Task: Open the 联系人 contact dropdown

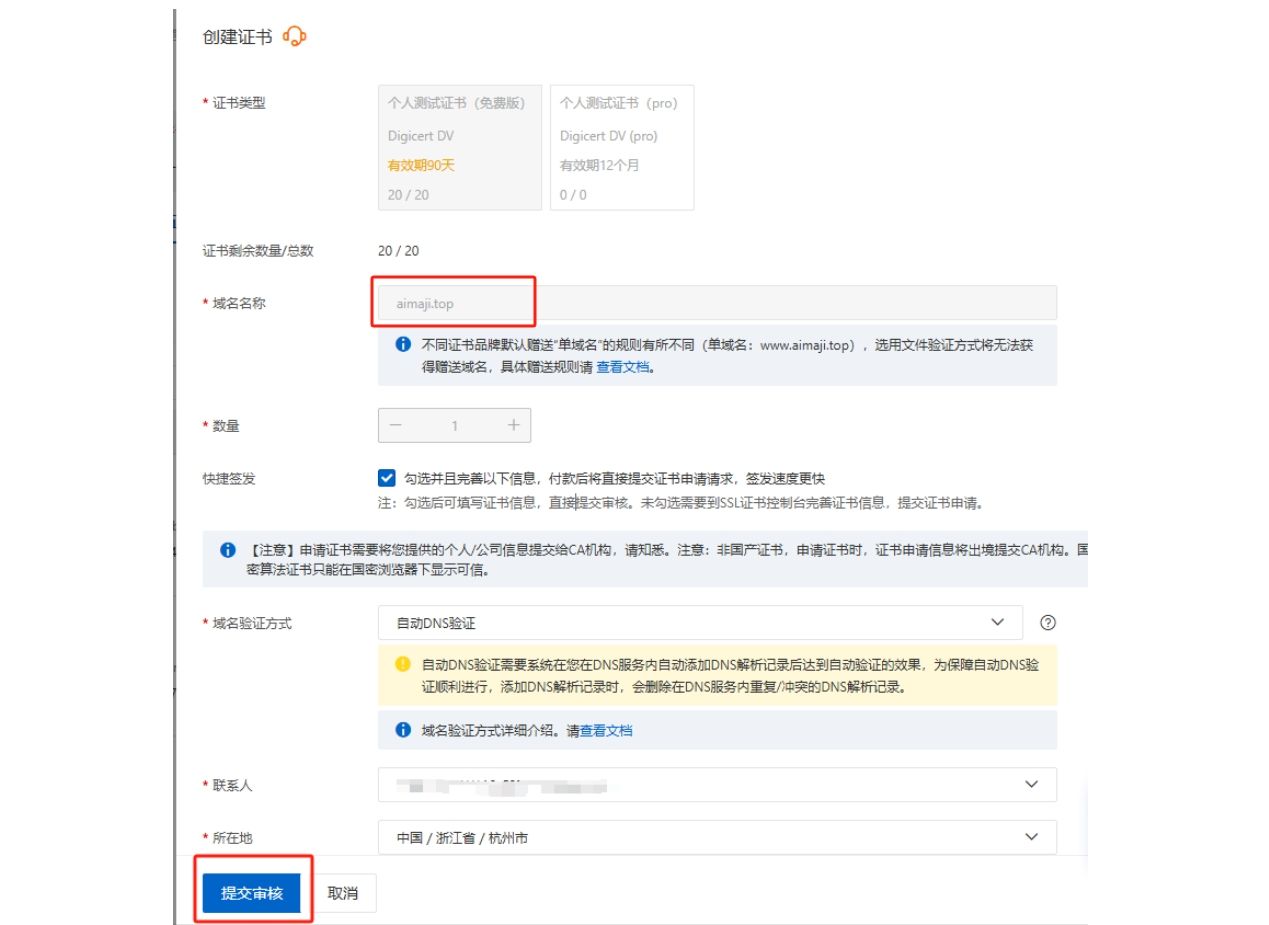Action: click(x=717, y=785)
